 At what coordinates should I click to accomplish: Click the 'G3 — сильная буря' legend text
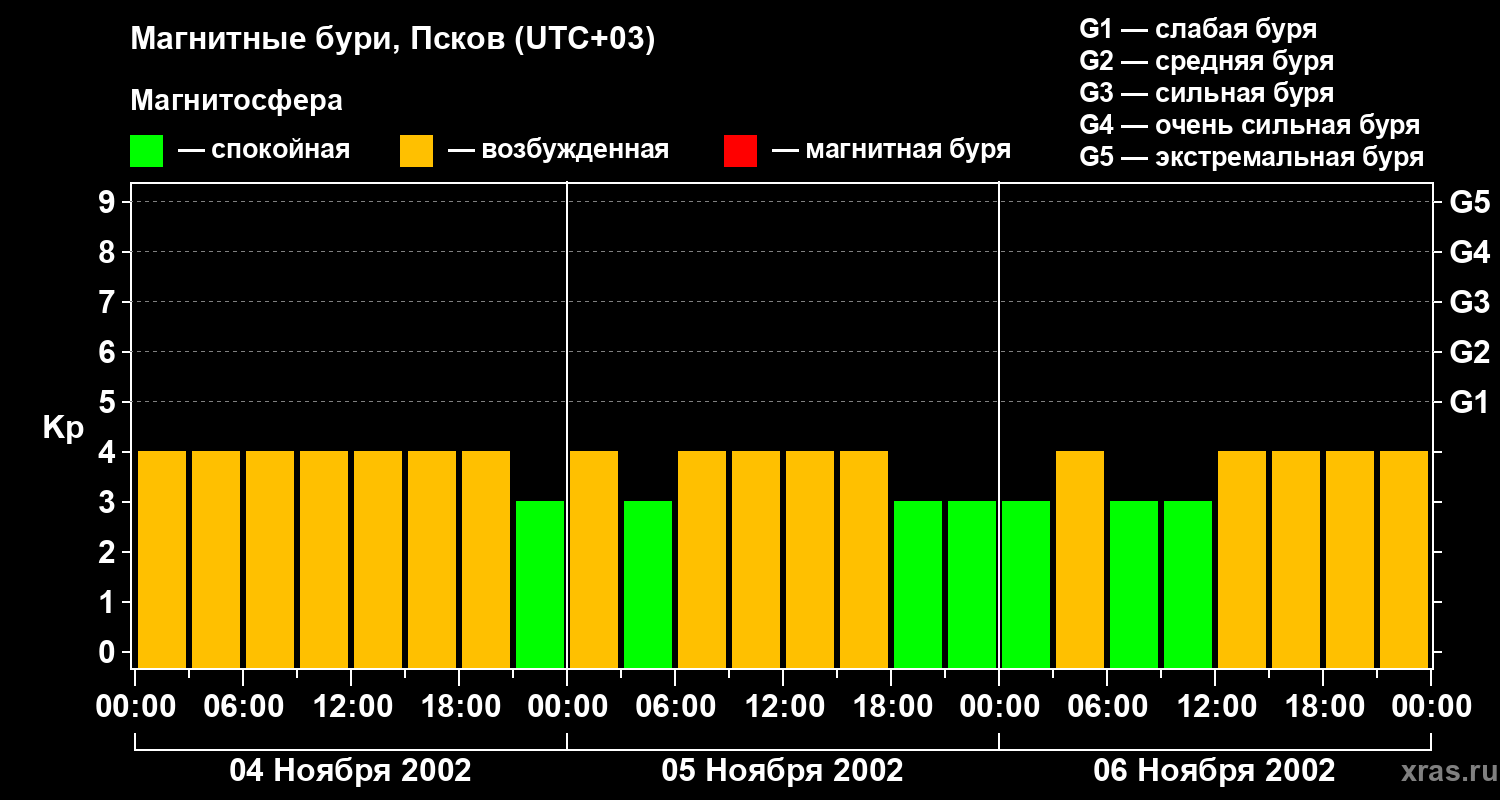point(1206,93)
